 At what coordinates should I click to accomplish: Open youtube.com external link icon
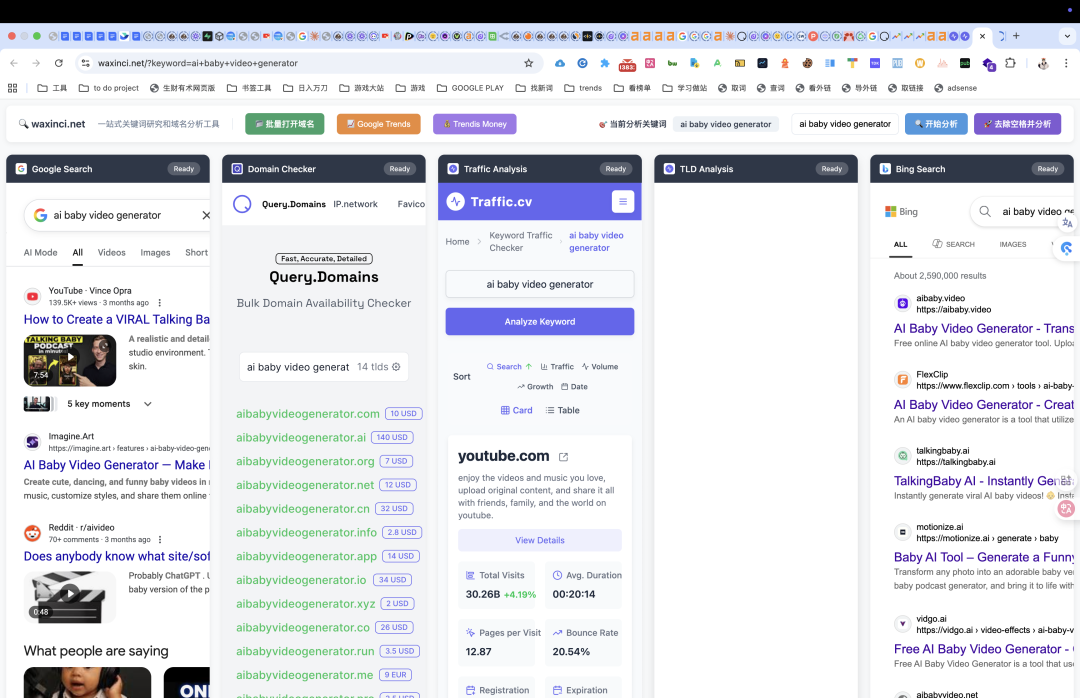click(563, 457)
